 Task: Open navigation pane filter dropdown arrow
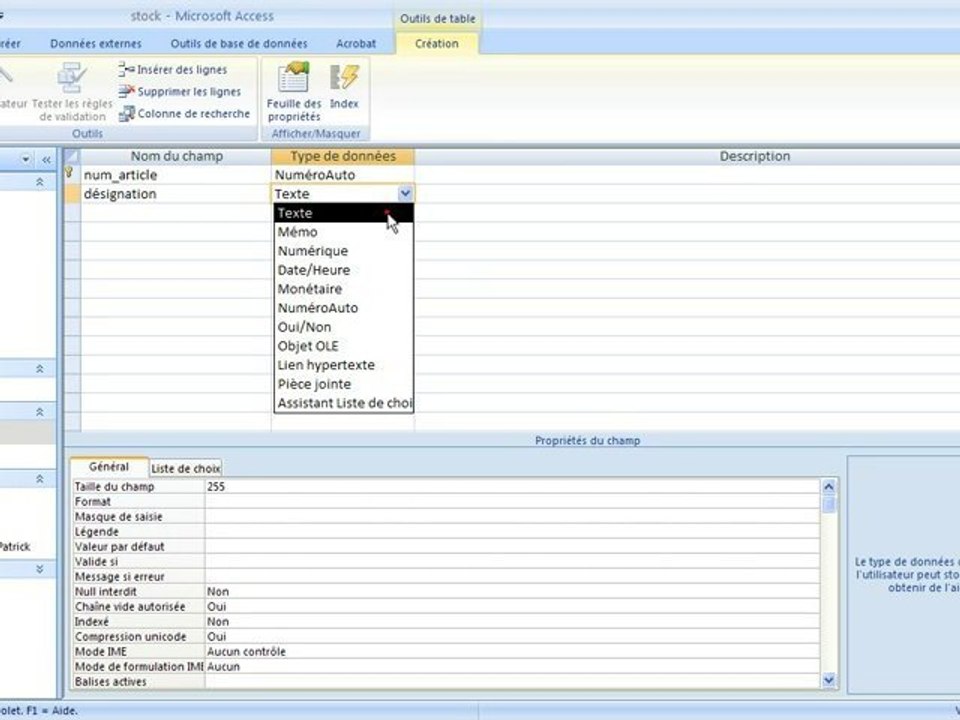coord(26,160)
